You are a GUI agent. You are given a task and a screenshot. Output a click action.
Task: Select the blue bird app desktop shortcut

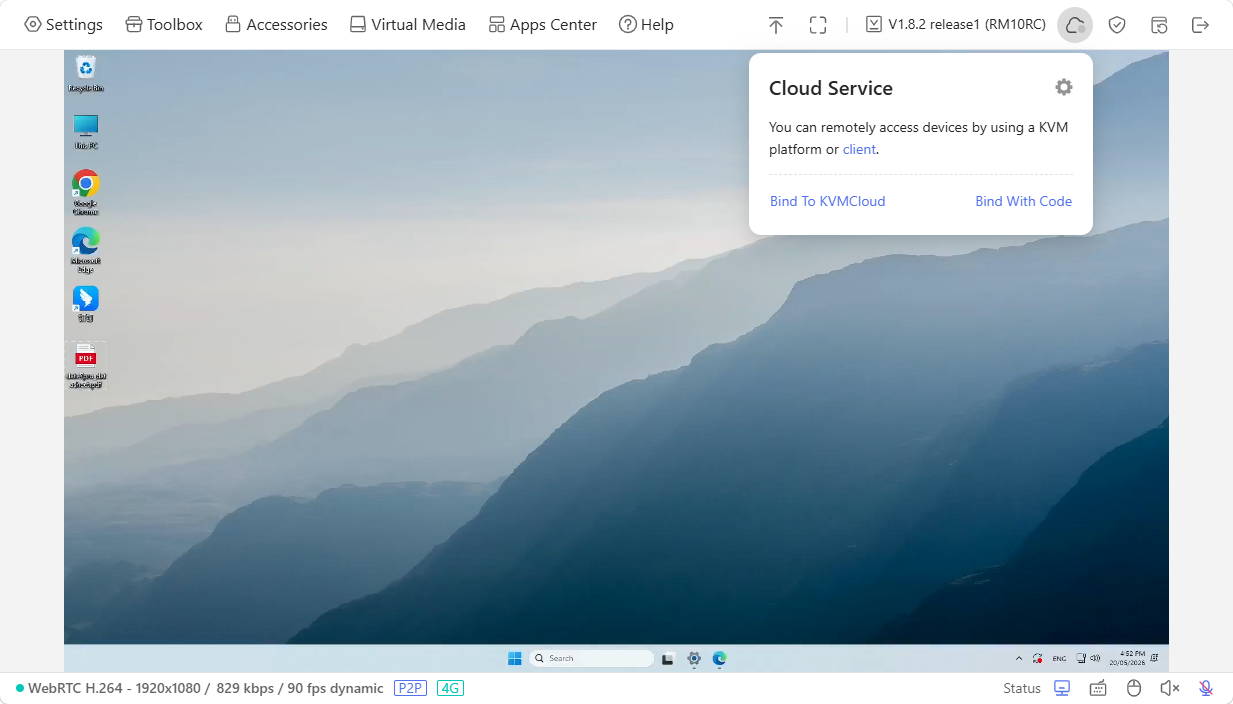(86, 304)
